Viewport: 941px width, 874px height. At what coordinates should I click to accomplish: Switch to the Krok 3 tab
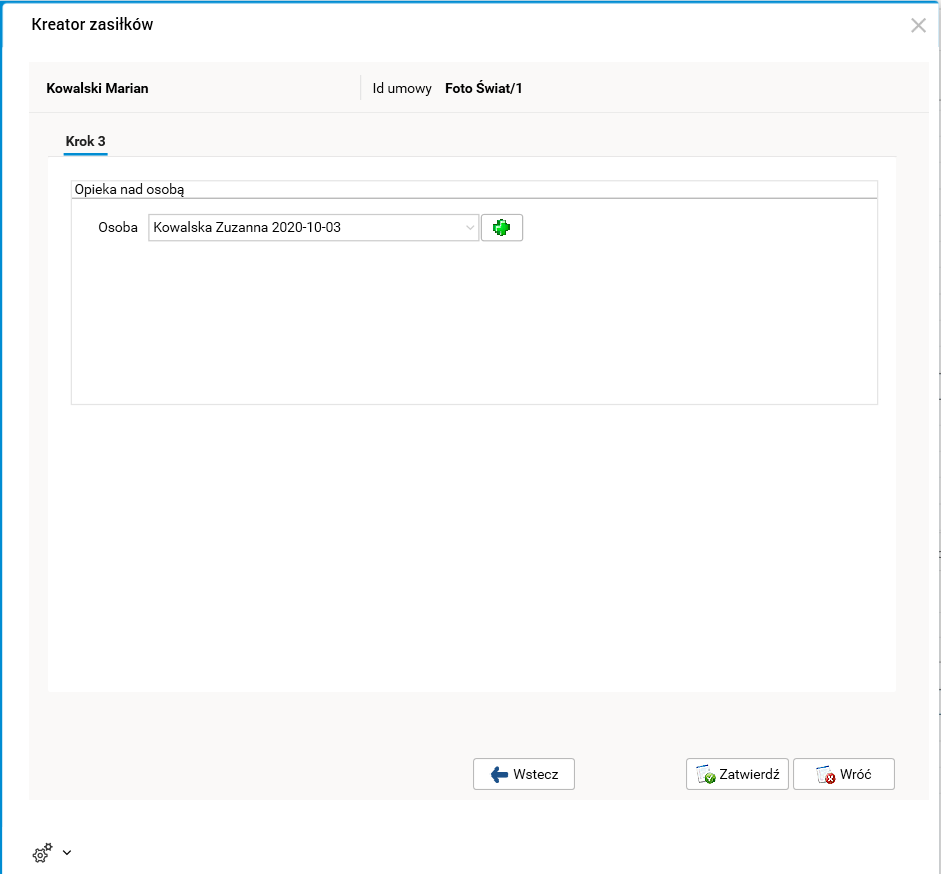(x=85, y=142)
